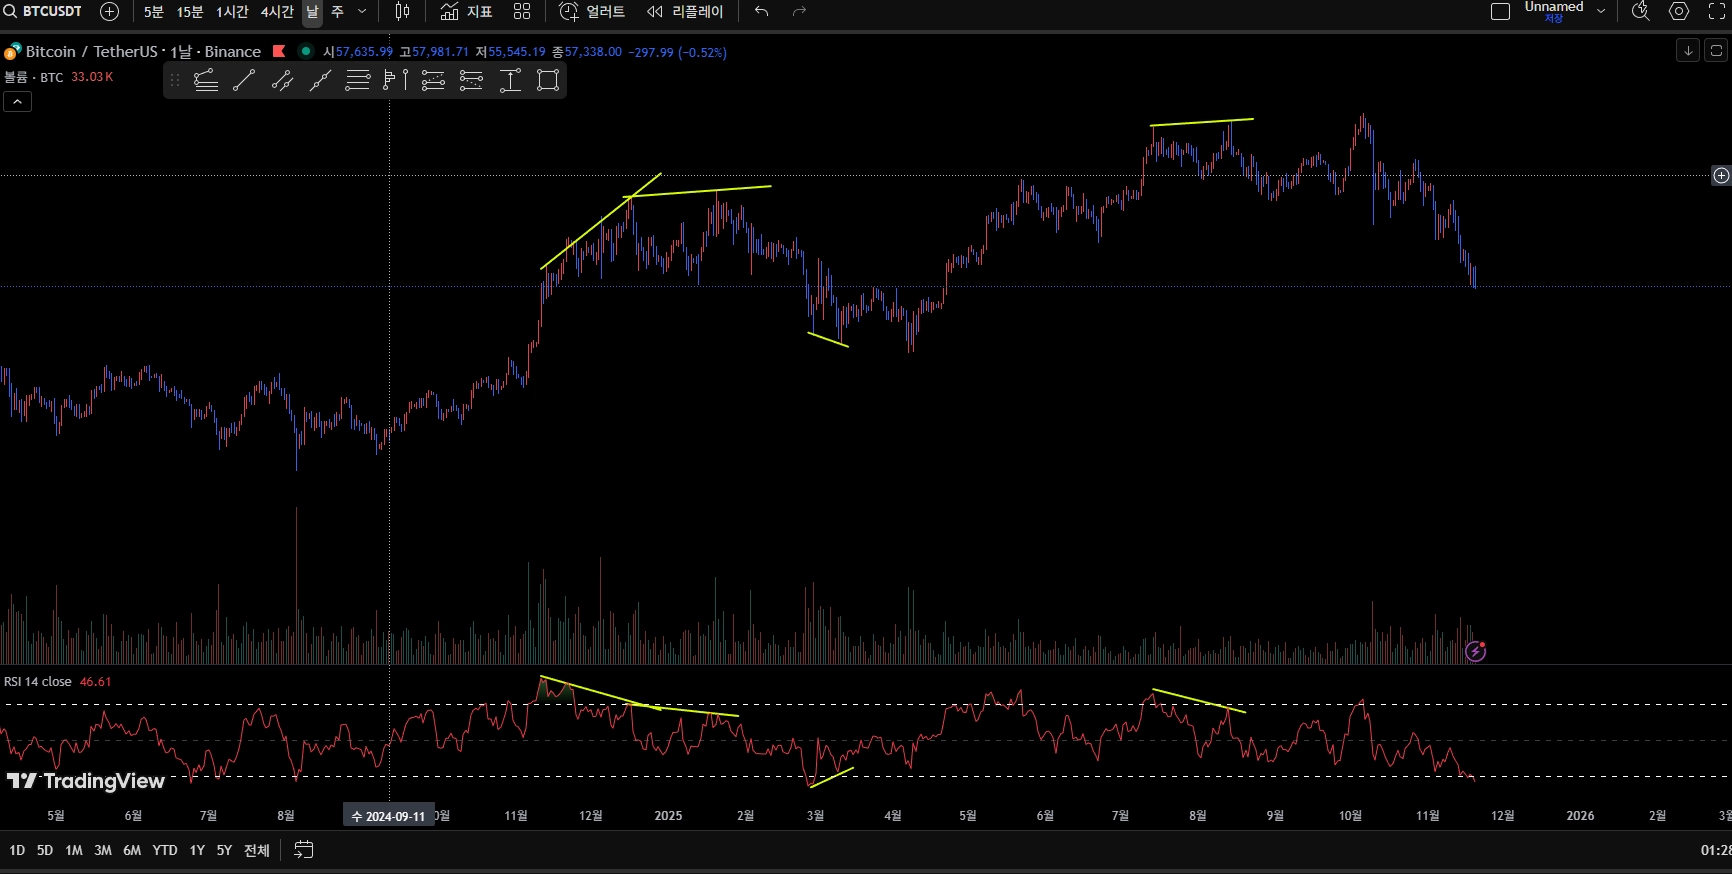This screenshot has width=1732, height=874.
Task: Open the layout grid templates icon
Action: (522, 12)
